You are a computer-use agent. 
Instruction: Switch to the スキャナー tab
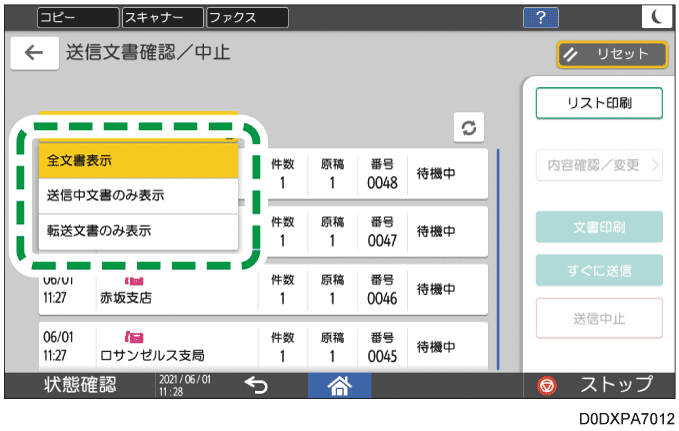pyautogui.click(x=162, y=18)
